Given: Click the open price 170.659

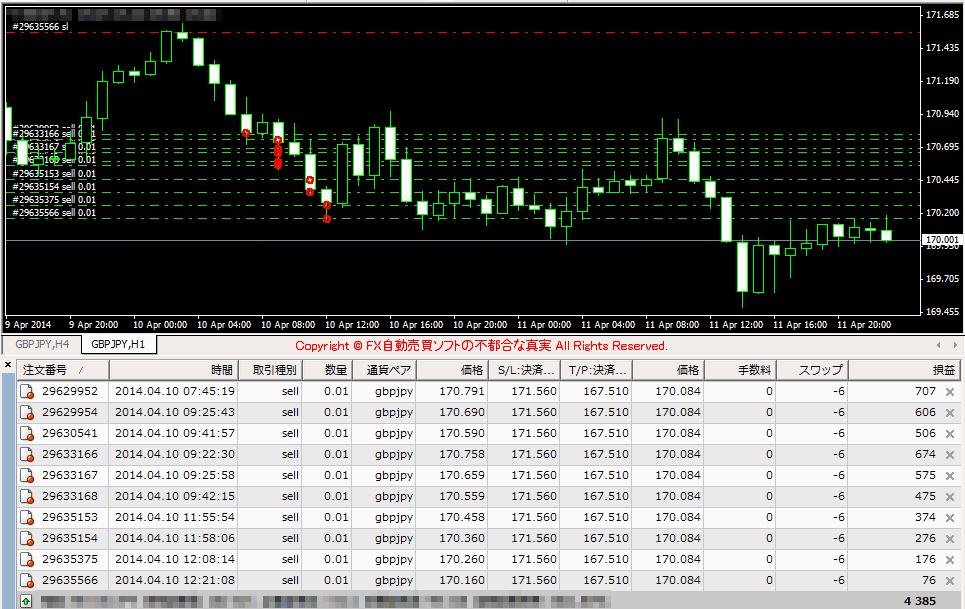Looking at the screenshot, I should pos(462,476).
